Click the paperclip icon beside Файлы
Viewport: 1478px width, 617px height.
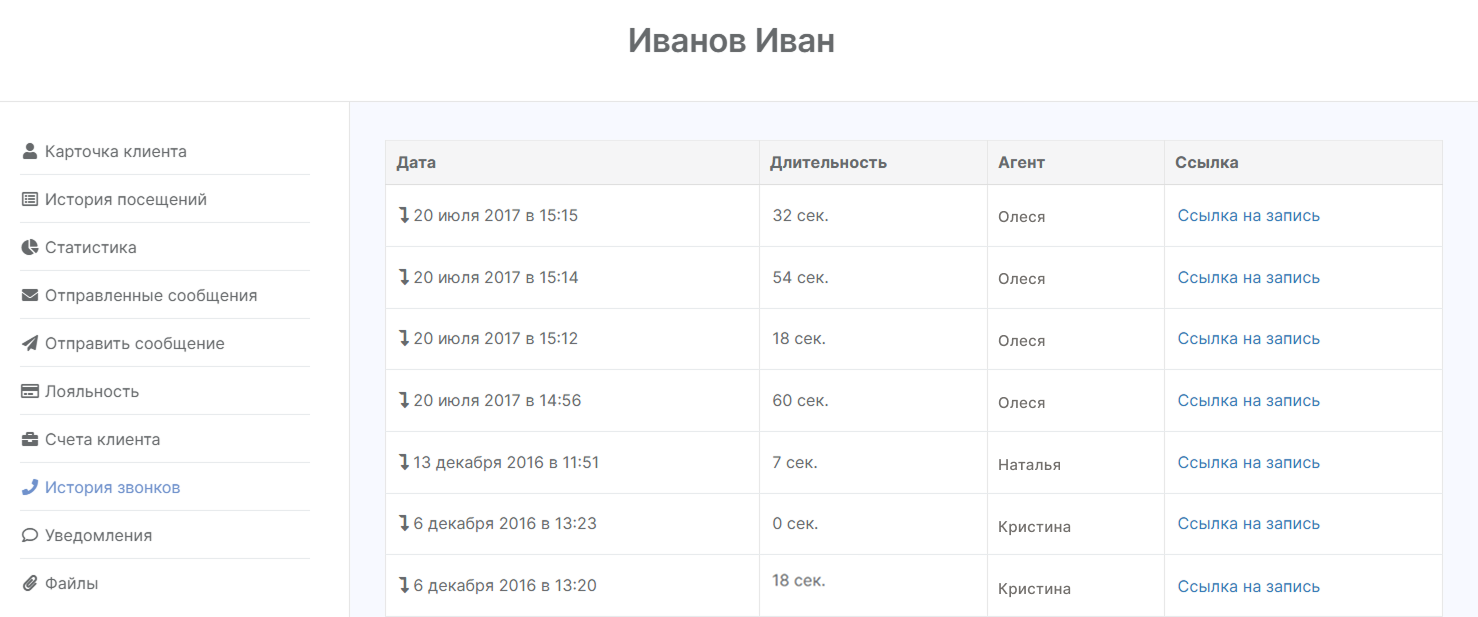pyautogui.click(x=30, y=584)
